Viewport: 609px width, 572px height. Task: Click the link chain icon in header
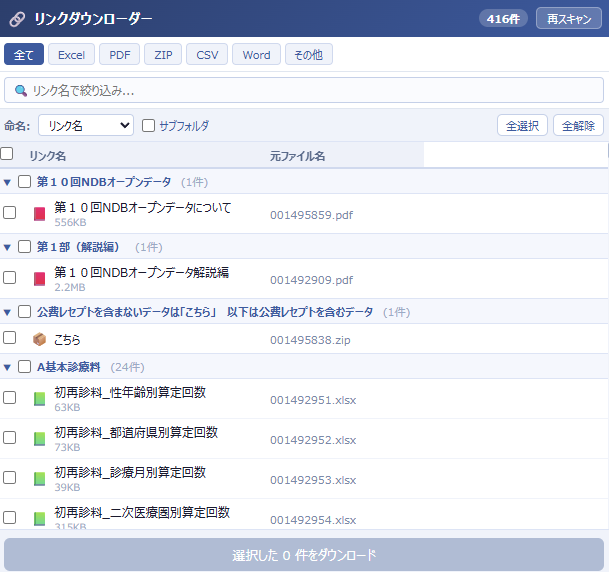coord(17,19)
